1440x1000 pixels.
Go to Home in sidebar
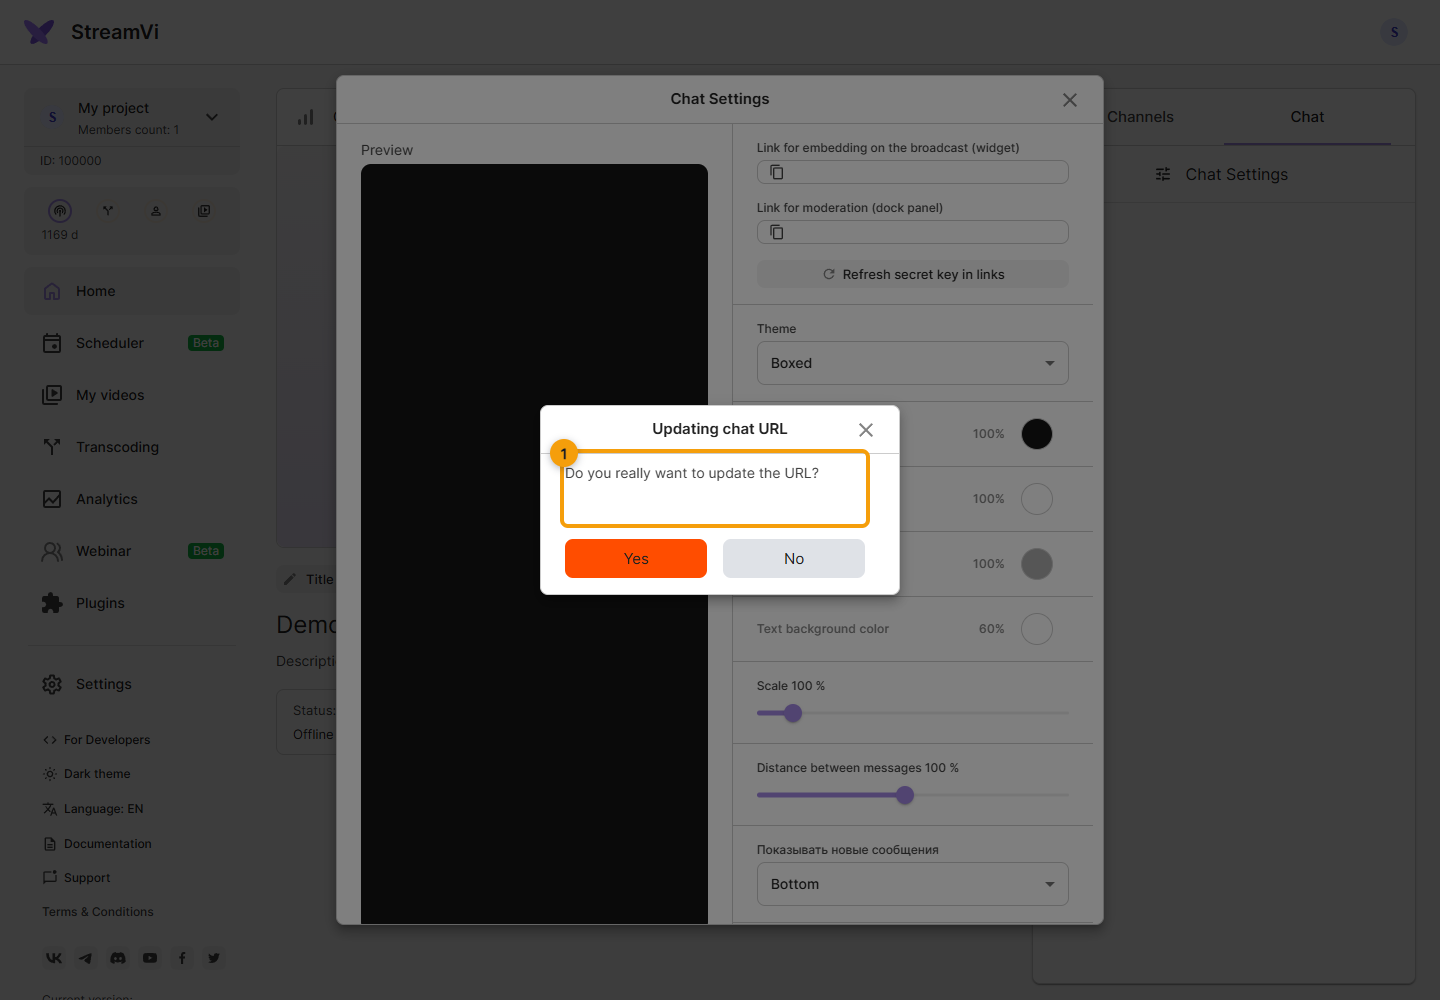(x=132, y=291)
